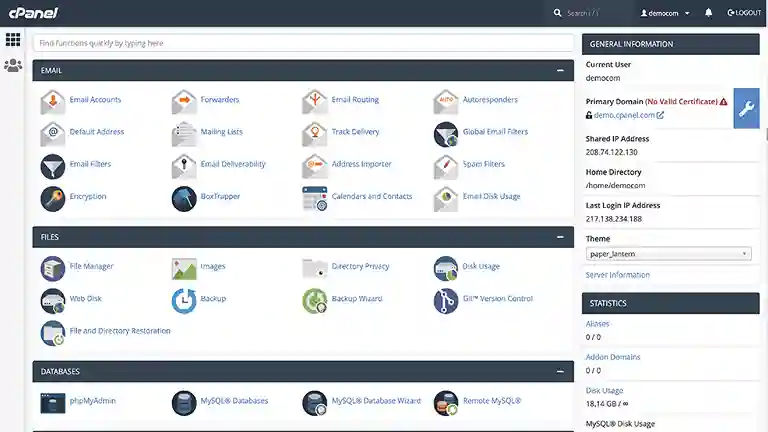The height and width of the screenshot is (432, 768).
Task: Click the Aliases statistics link
Action: (598, 324)
